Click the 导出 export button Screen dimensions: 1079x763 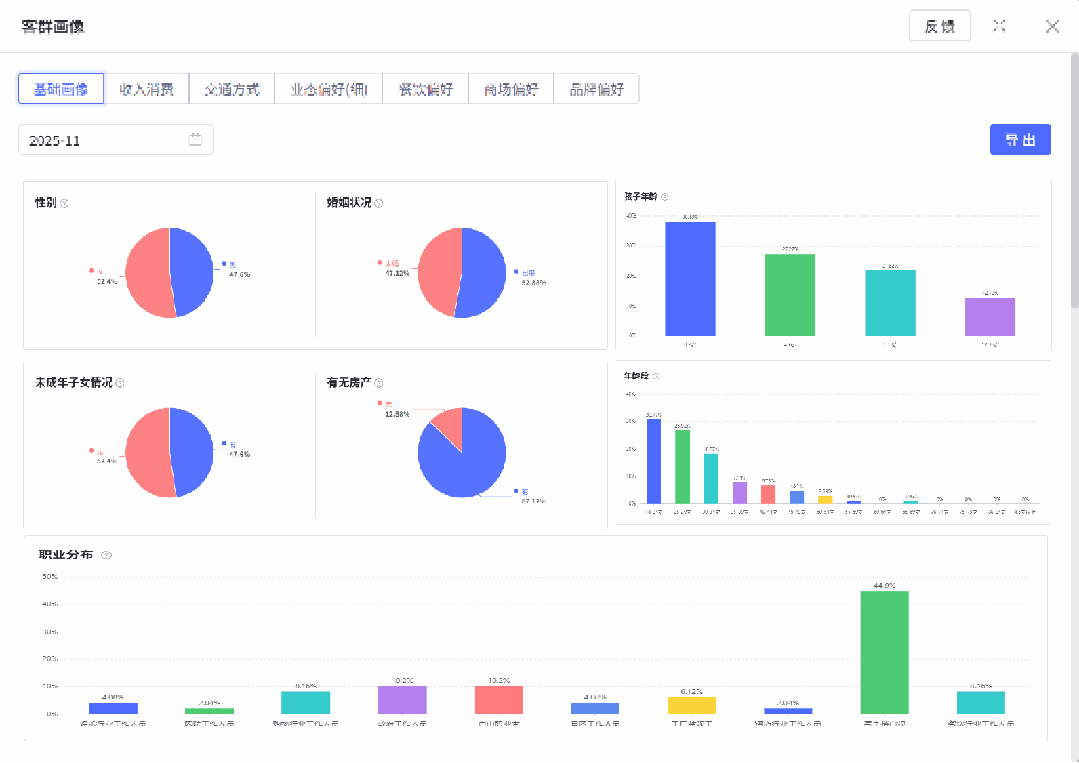(x=1020, y=140)
